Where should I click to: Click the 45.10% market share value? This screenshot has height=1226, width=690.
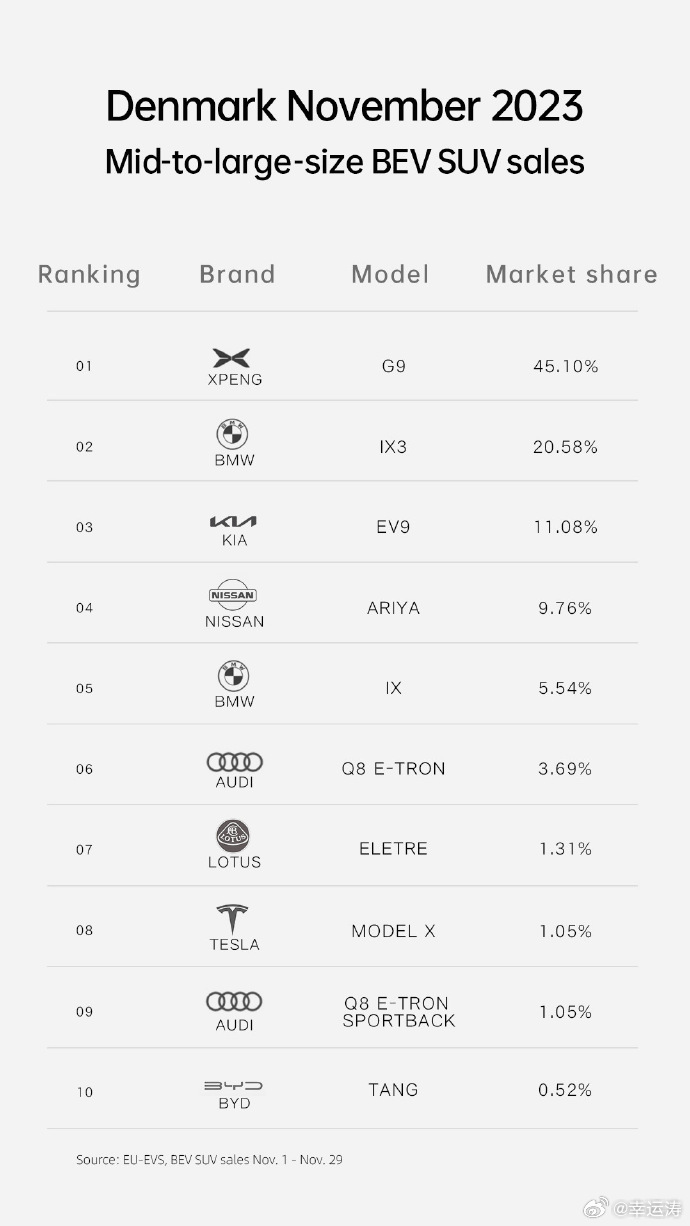pyautogui.click(x=566, y=366)
